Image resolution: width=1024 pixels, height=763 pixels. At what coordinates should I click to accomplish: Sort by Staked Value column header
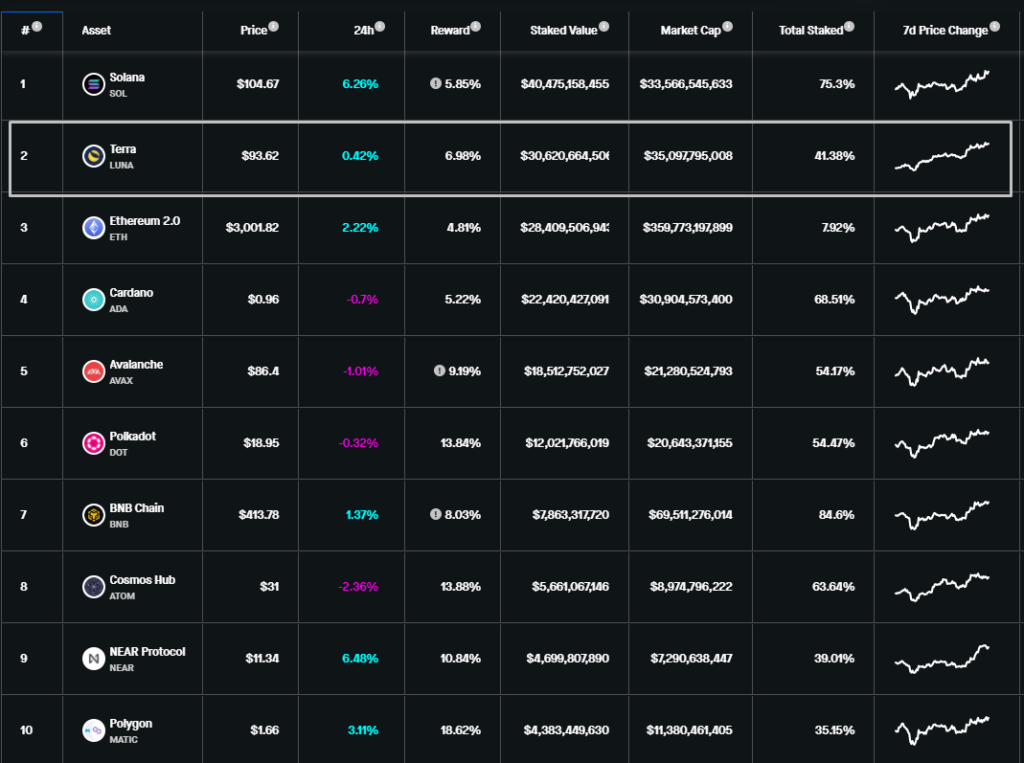563,31
